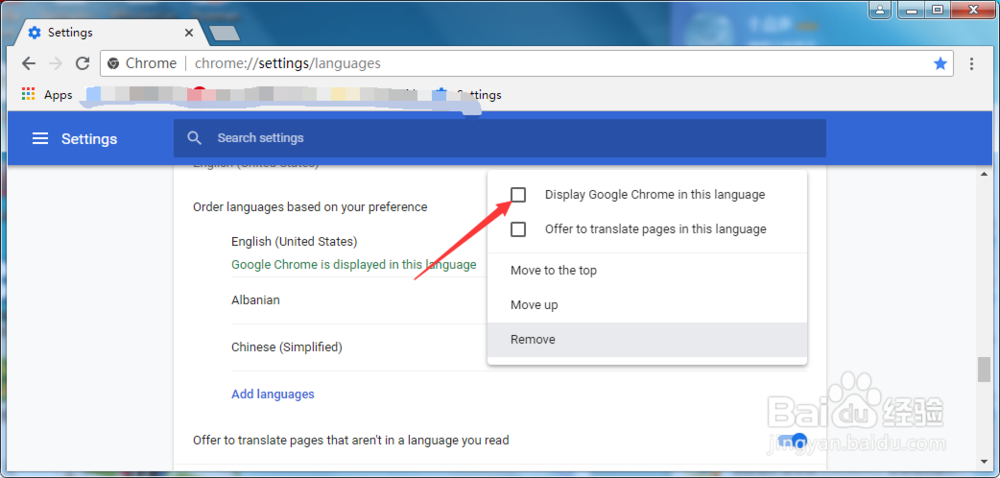Click the search magnifier icon

tap(195, 138)
